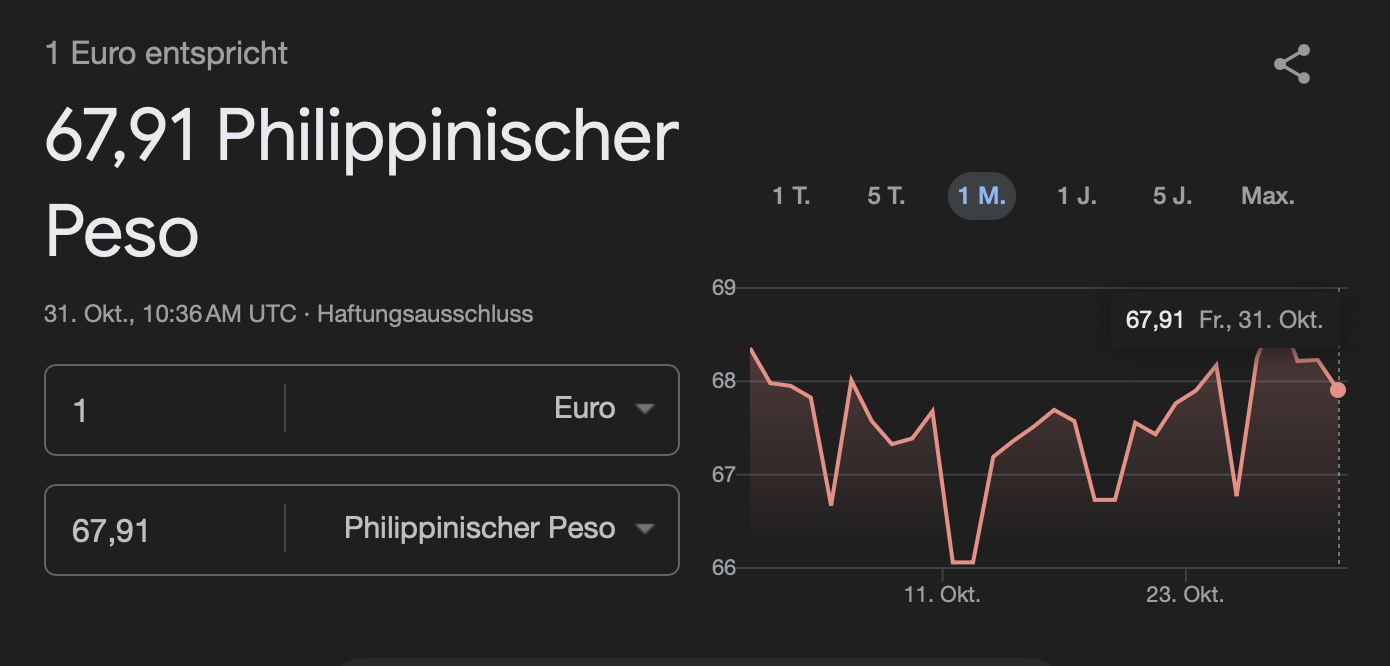Click the chart's current data point dot

pyautogui.click(x=1338, y=390)
